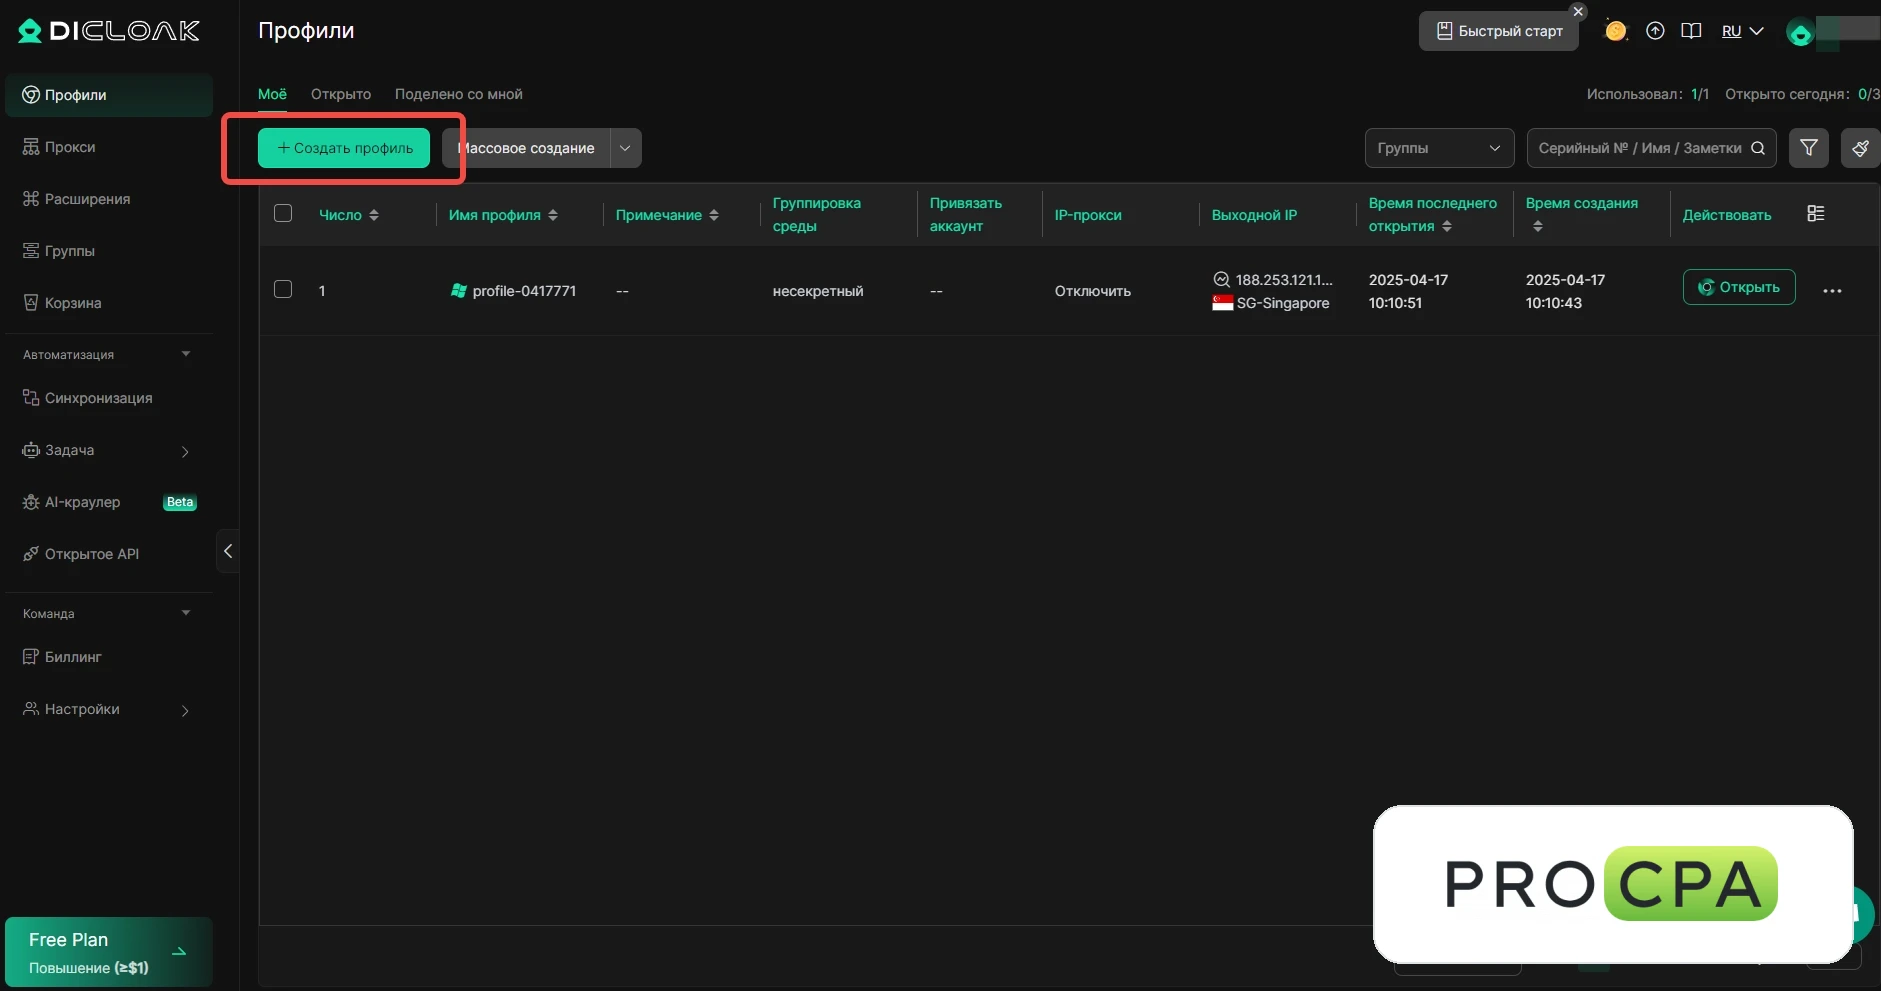Open the RU language dropdown
Image resolution: width=1881 pixels, height=991 pixels.
pos(1742,31)
